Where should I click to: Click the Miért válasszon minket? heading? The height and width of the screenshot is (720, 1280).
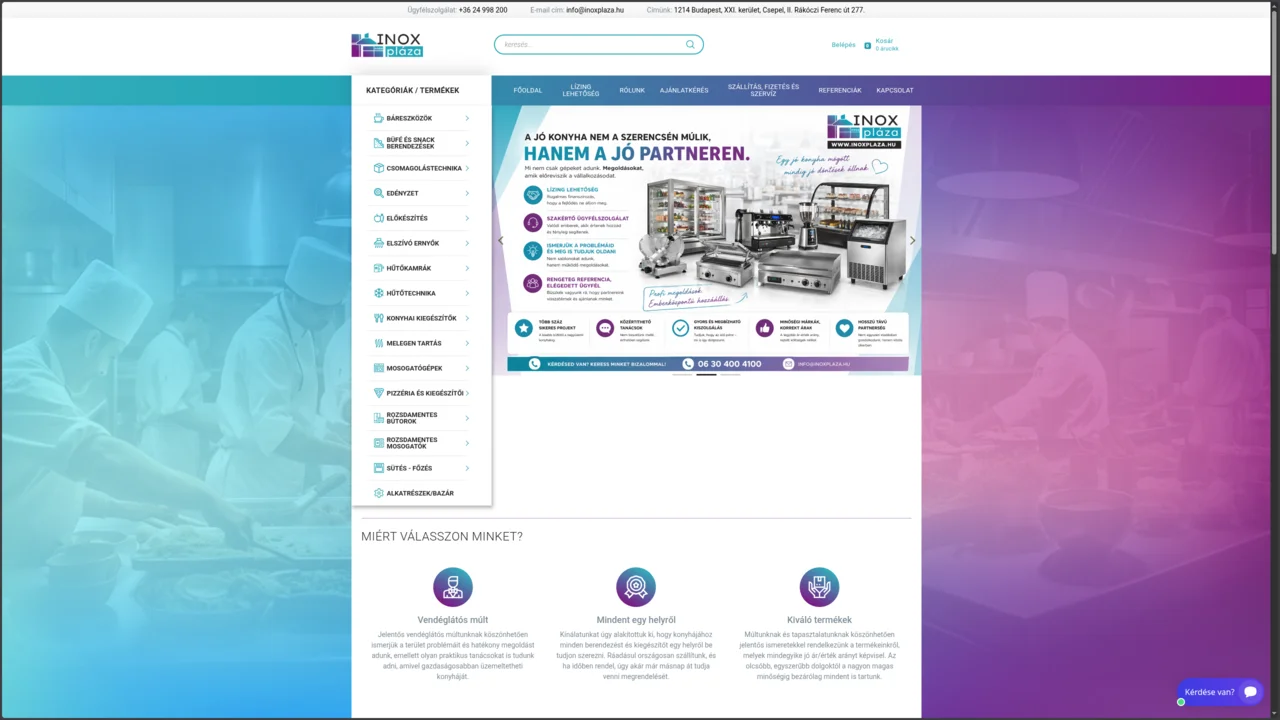[x=442, y=537]
